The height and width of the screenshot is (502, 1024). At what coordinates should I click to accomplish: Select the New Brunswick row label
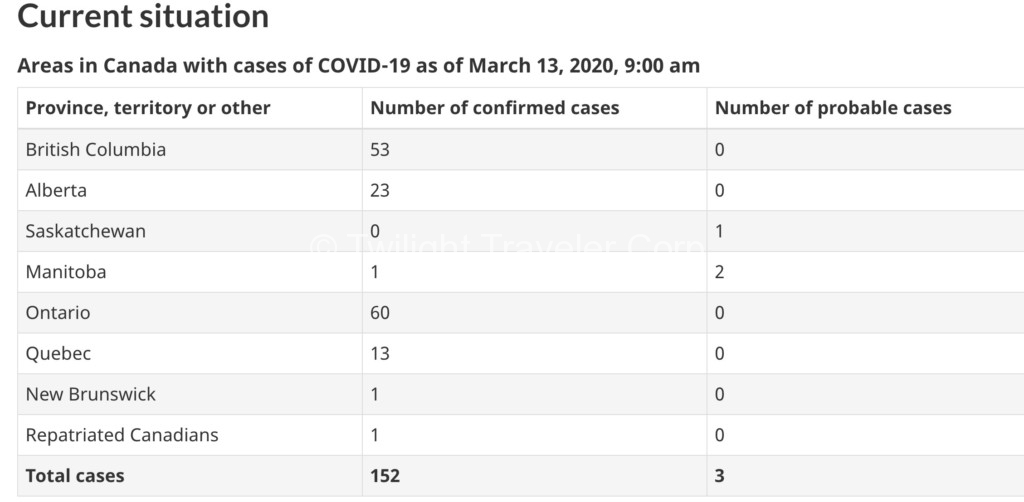click(91, 394)
